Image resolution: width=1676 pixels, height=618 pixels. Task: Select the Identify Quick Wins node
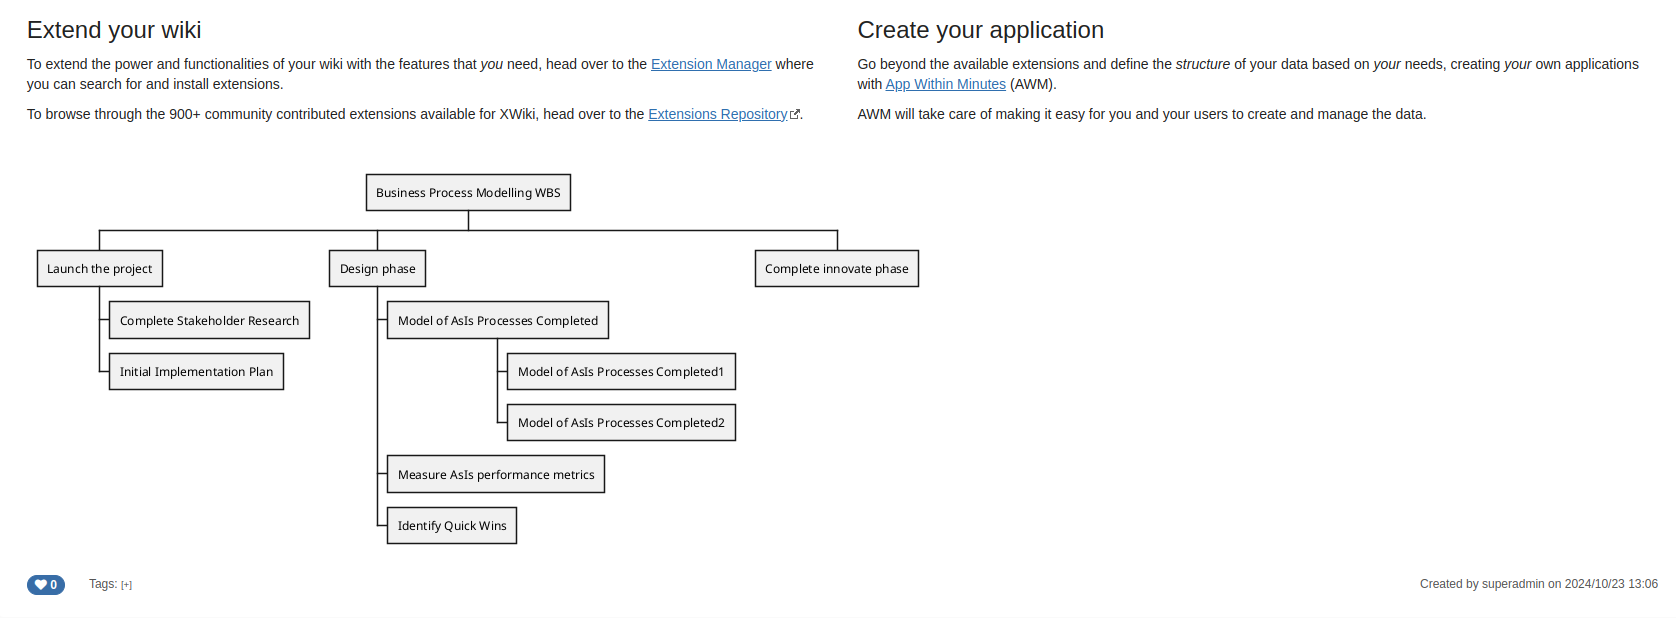click(452, 526)
